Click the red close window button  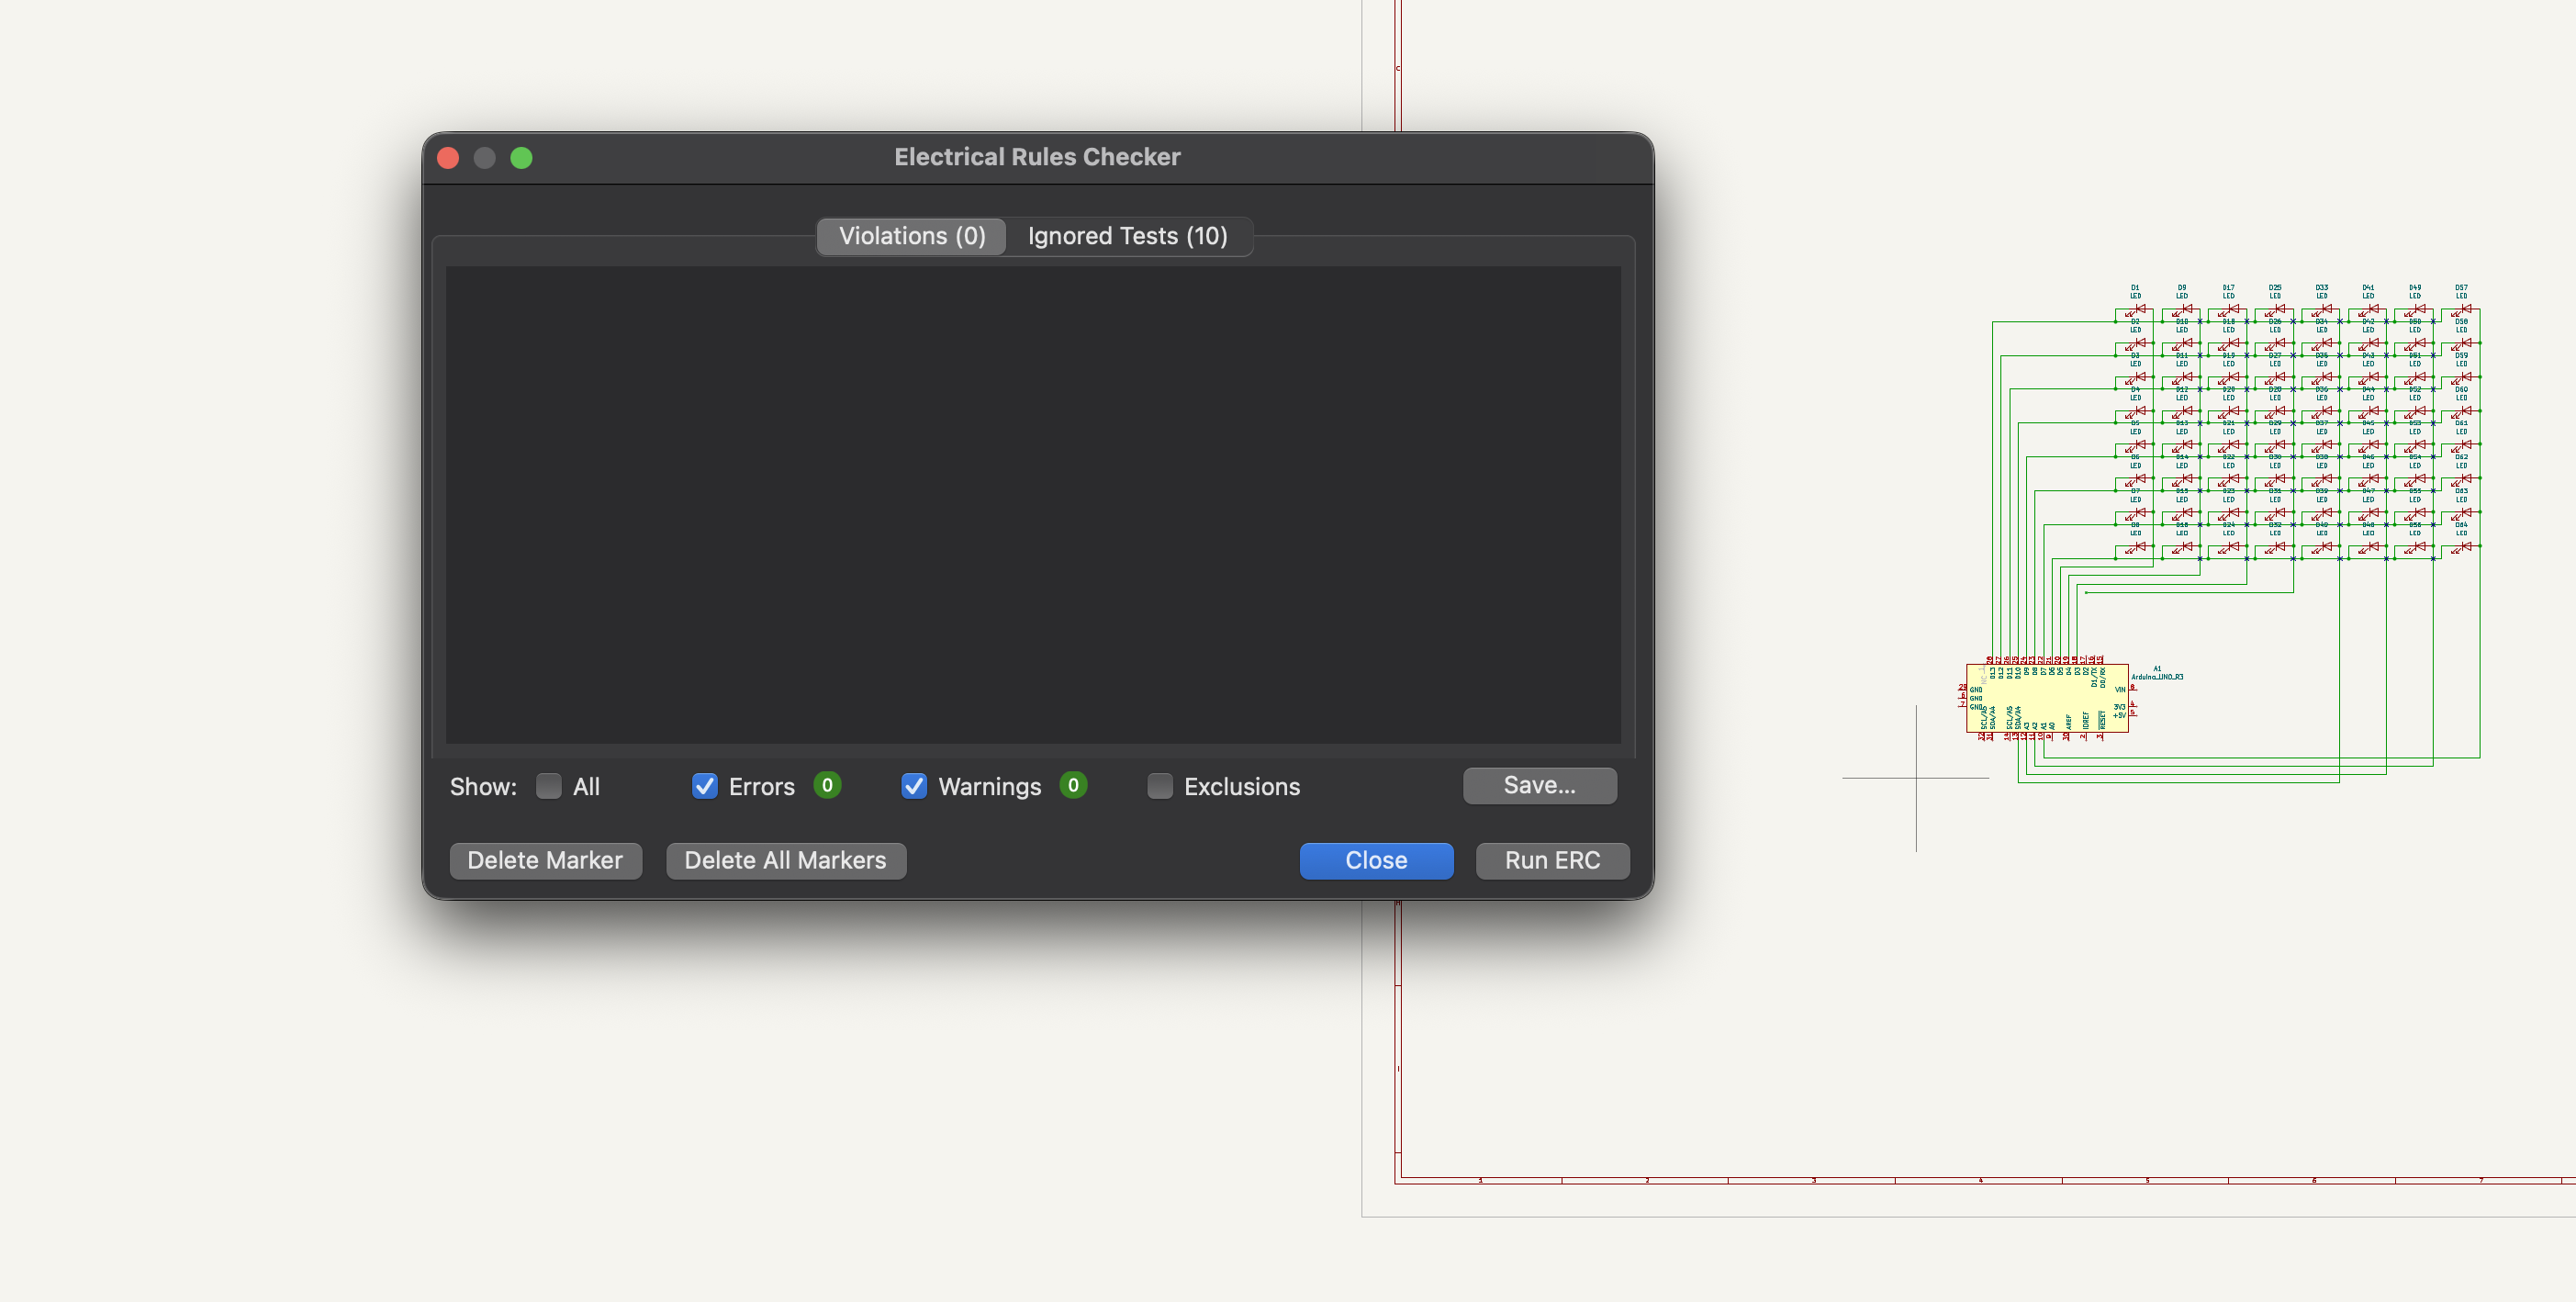pyautogui.click(x=448, y=158)
